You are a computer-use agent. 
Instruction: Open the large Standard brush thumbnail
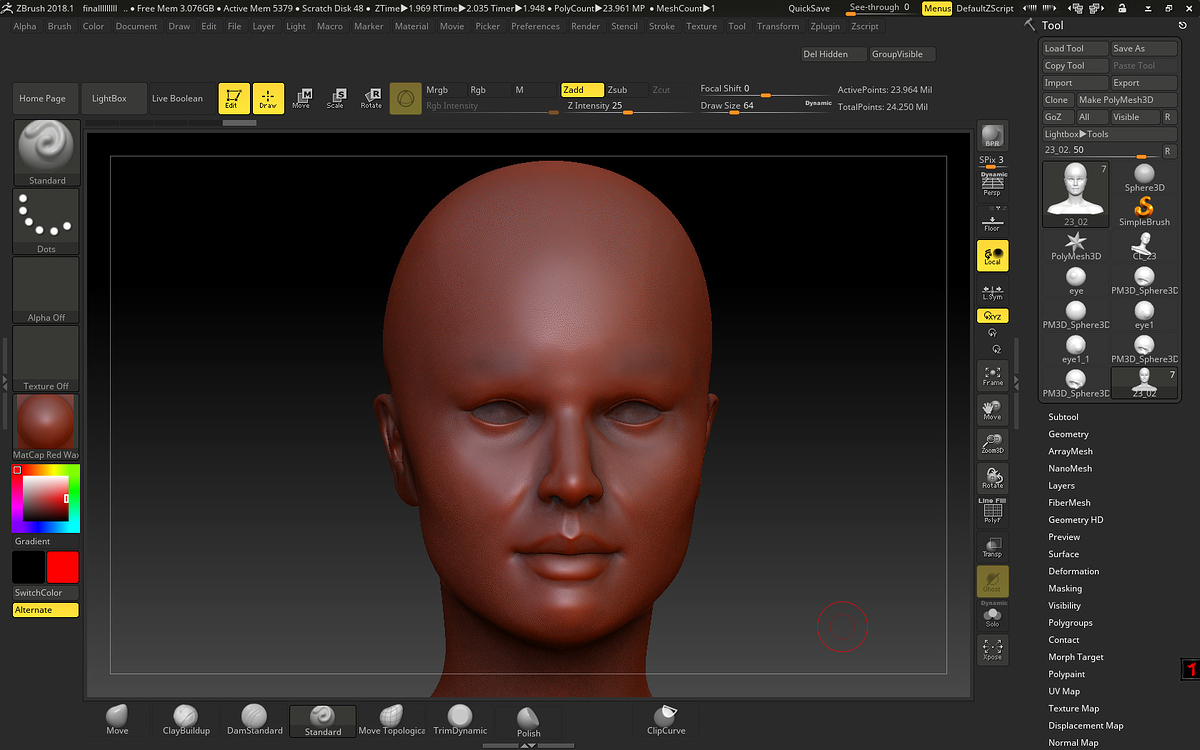[x=46, y=153]
